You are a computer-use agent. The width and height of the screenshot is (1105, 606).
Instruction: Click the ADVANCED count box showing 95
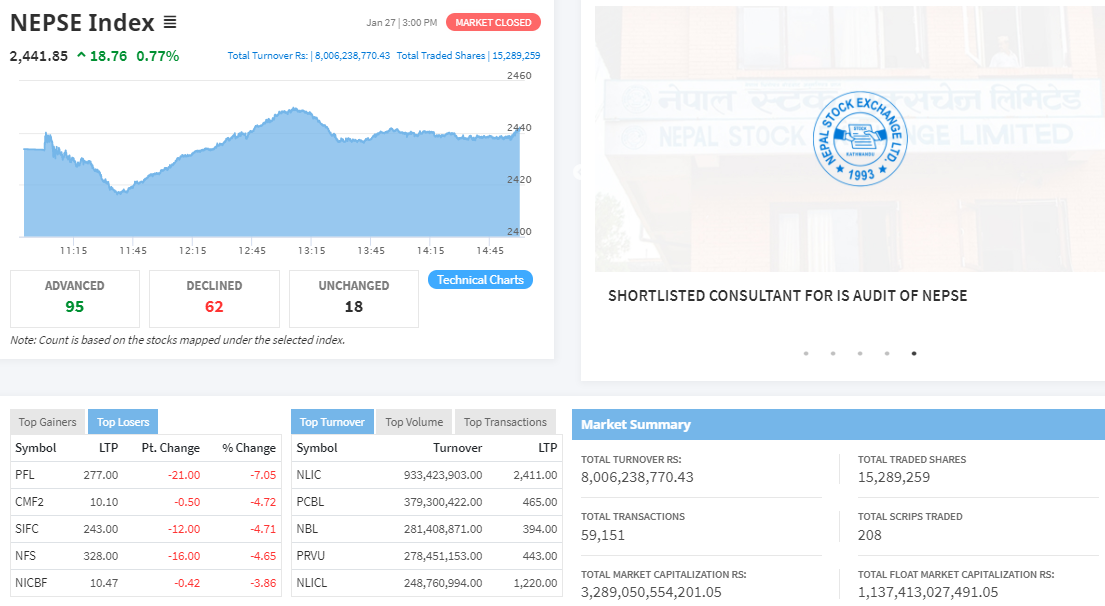point(75,299)
